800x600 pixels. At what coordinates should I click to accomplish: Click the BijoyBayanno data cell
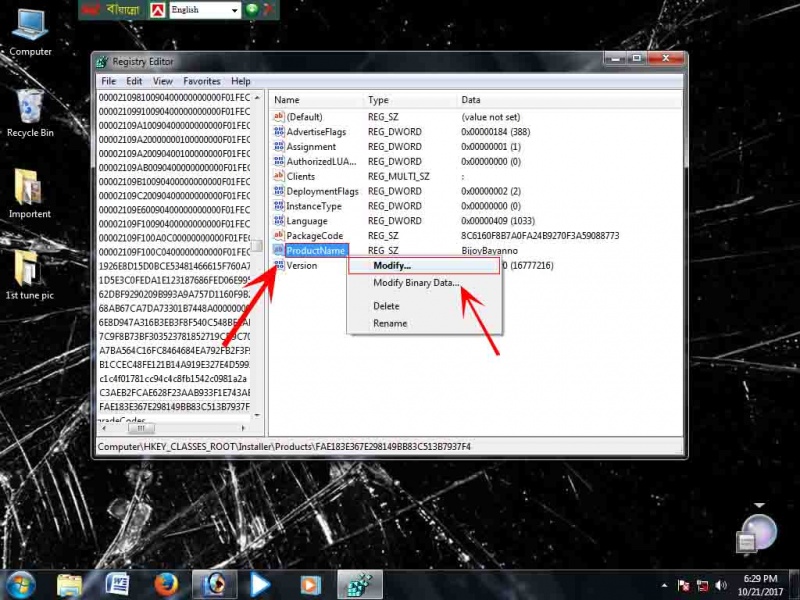pos(489,251)
